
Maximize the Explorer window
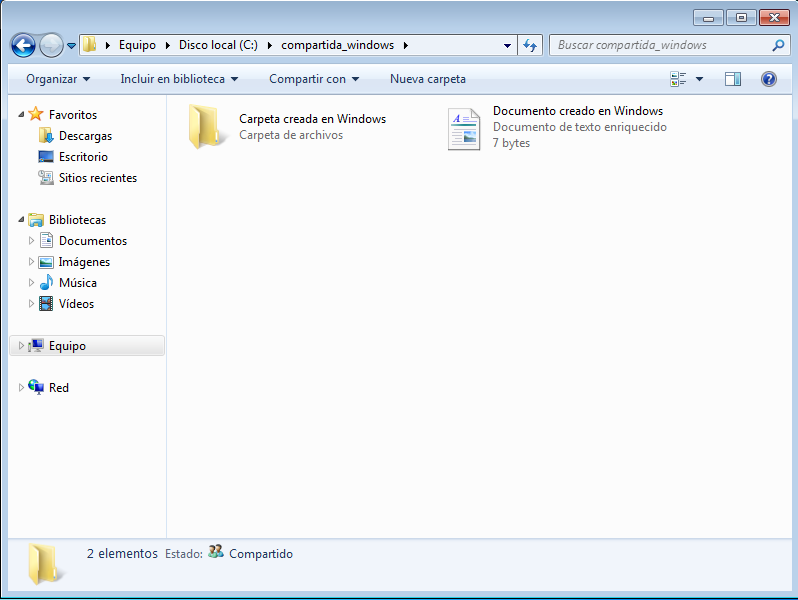click(741, 18)
